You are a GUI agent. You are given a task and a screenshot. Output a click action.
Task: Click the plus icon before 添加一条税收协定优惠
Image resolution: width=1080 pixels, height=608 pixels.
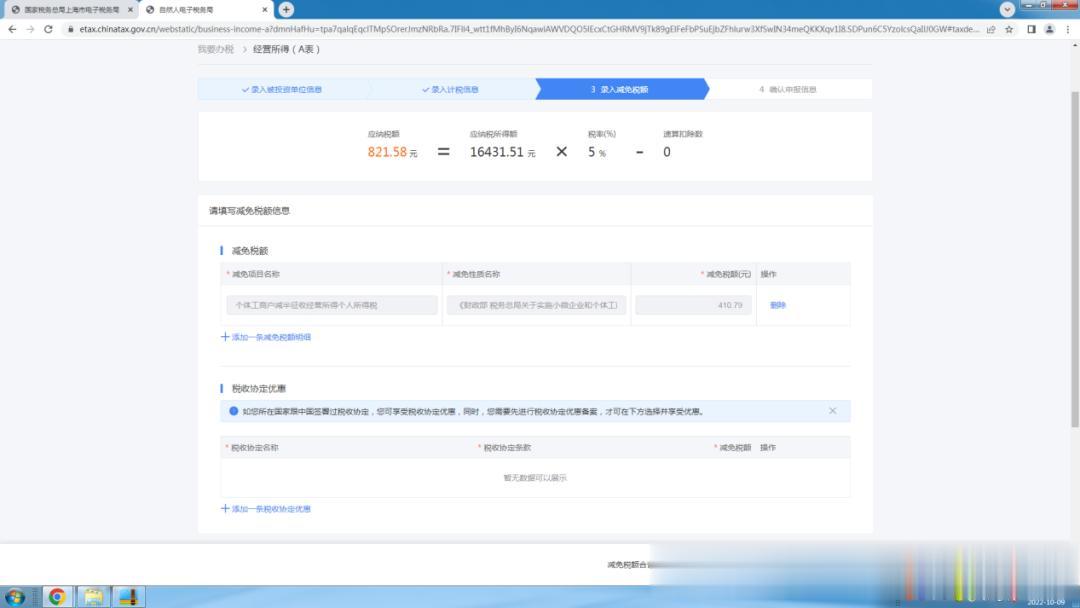[225, 508]
